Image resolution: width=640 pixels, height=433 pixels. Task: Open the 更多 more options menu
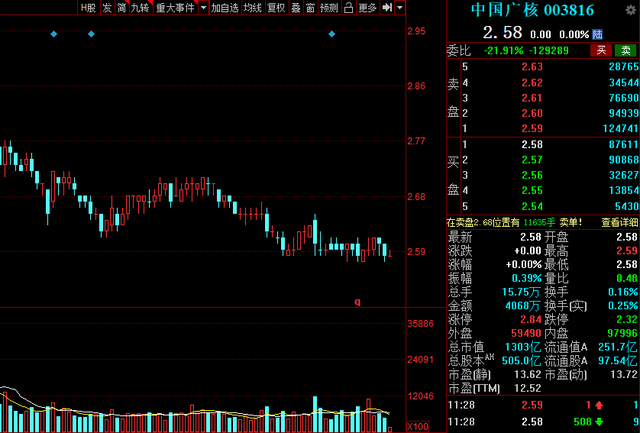click(367, 8)
